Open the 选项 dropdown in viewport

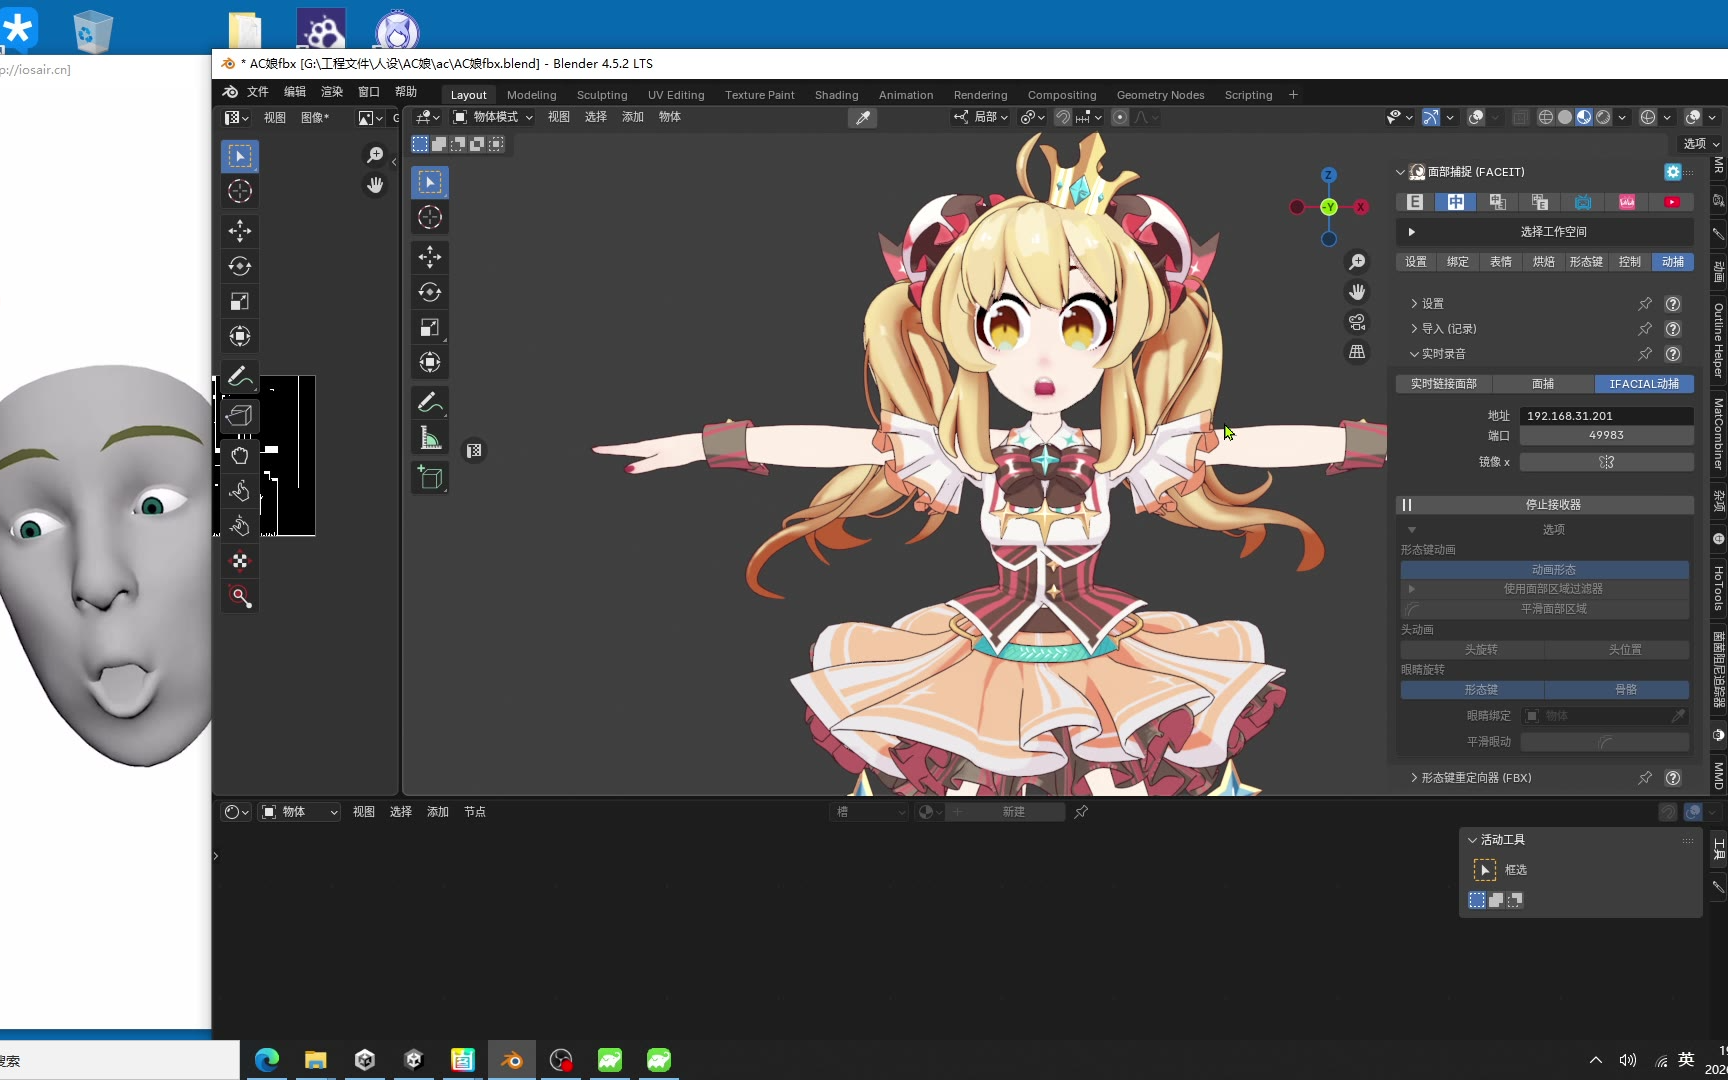(1701, 144)
